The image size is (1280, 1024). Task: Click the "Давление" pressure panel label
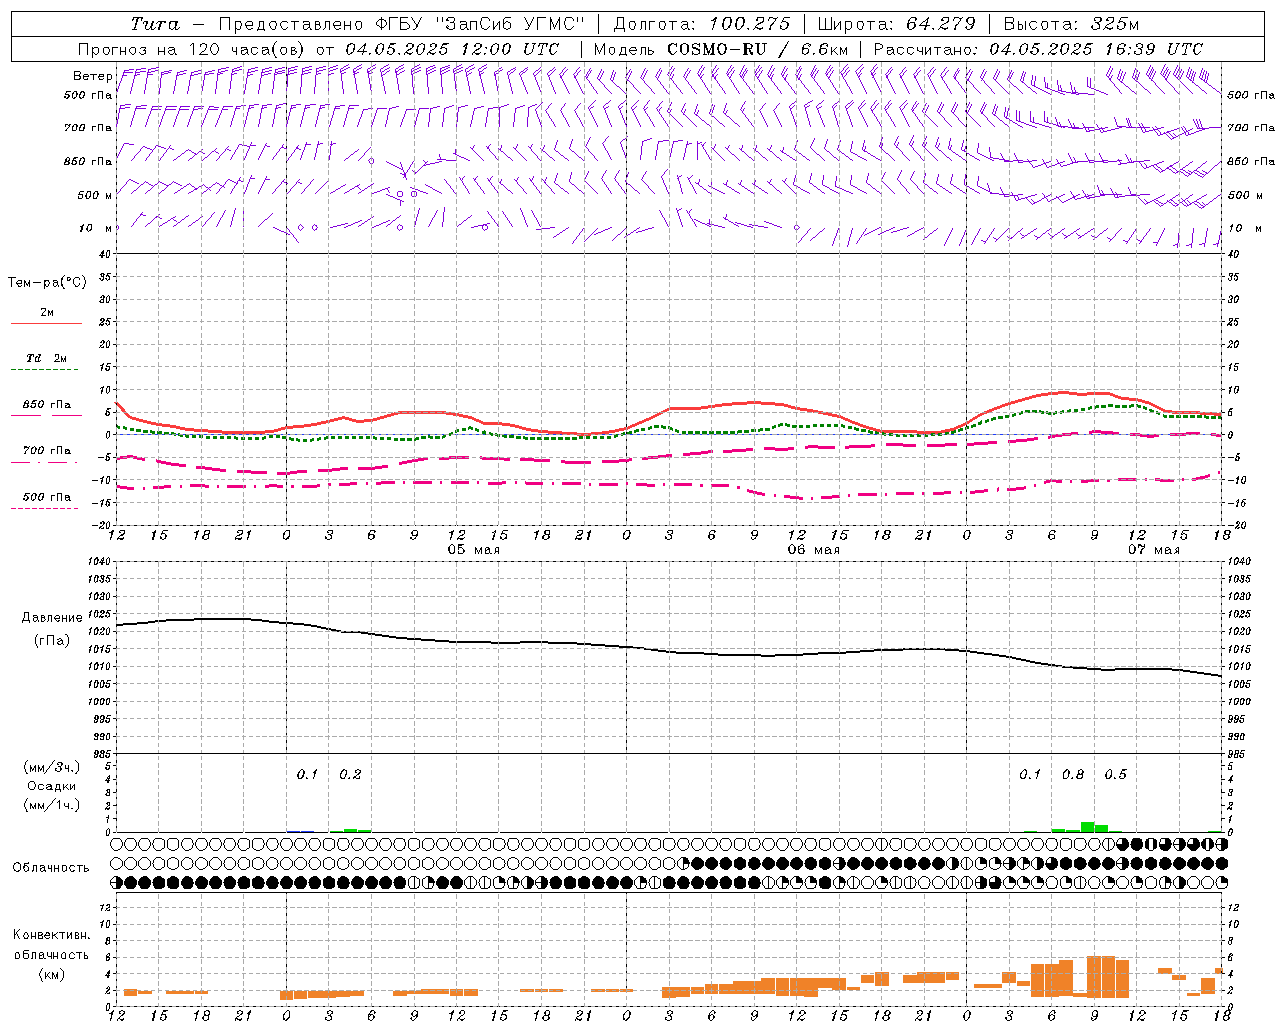[x=52, y=618]
